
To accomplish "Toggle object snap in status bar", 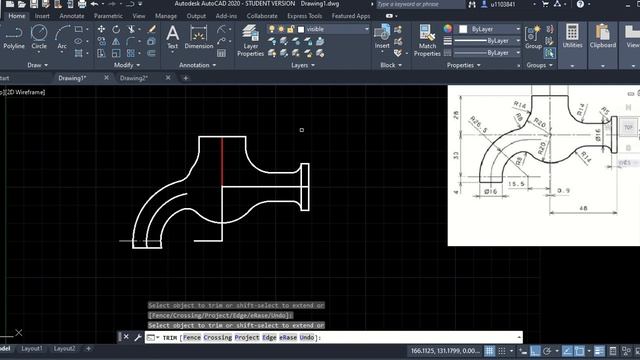I will click(x=579, y=351).
